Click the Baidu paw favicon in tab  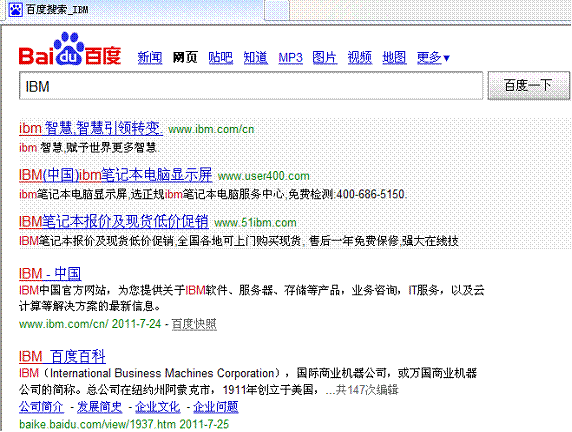click(x=15, y=9)
